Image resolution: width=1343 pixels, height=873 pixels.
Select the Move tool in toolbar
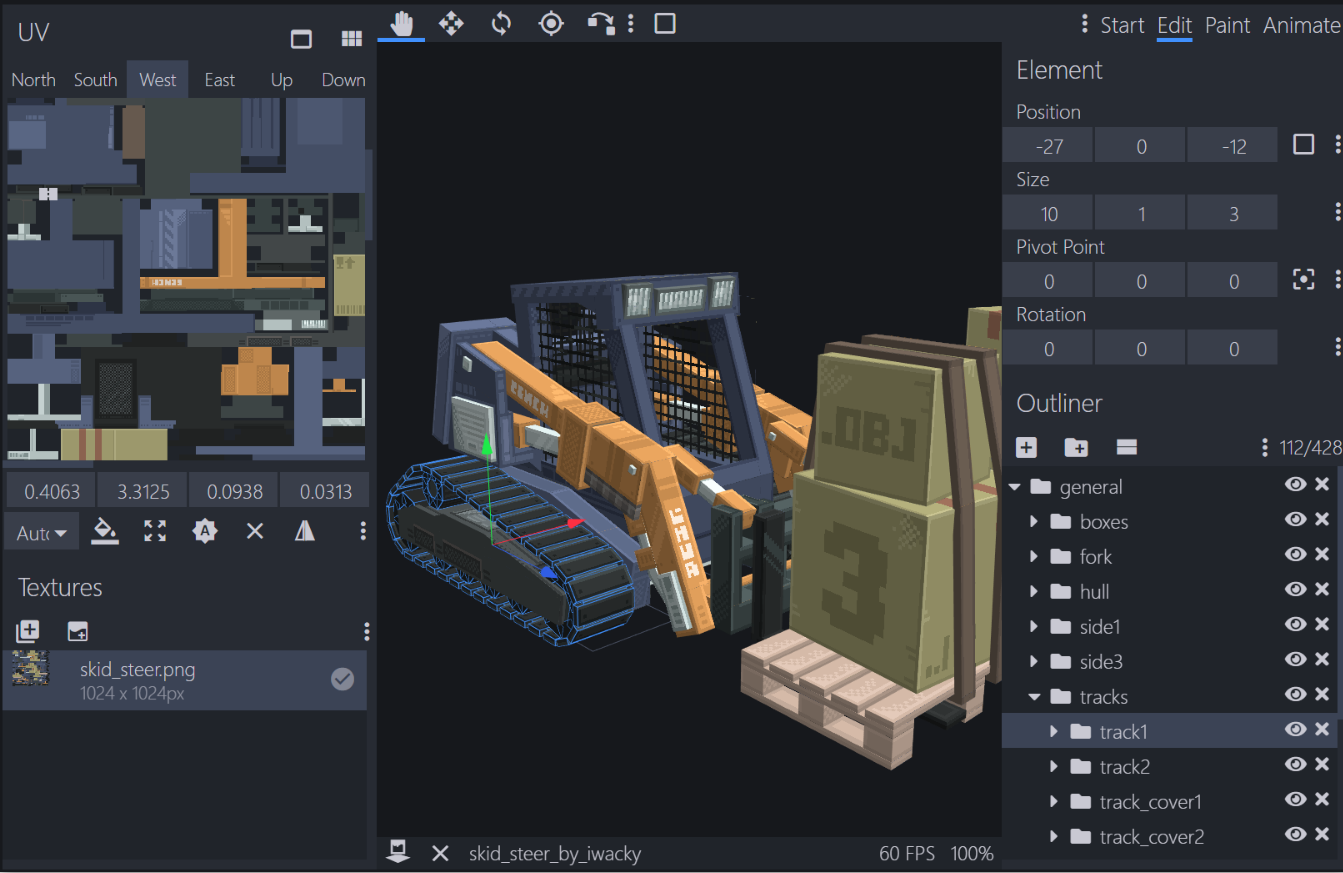coord(451,23)
